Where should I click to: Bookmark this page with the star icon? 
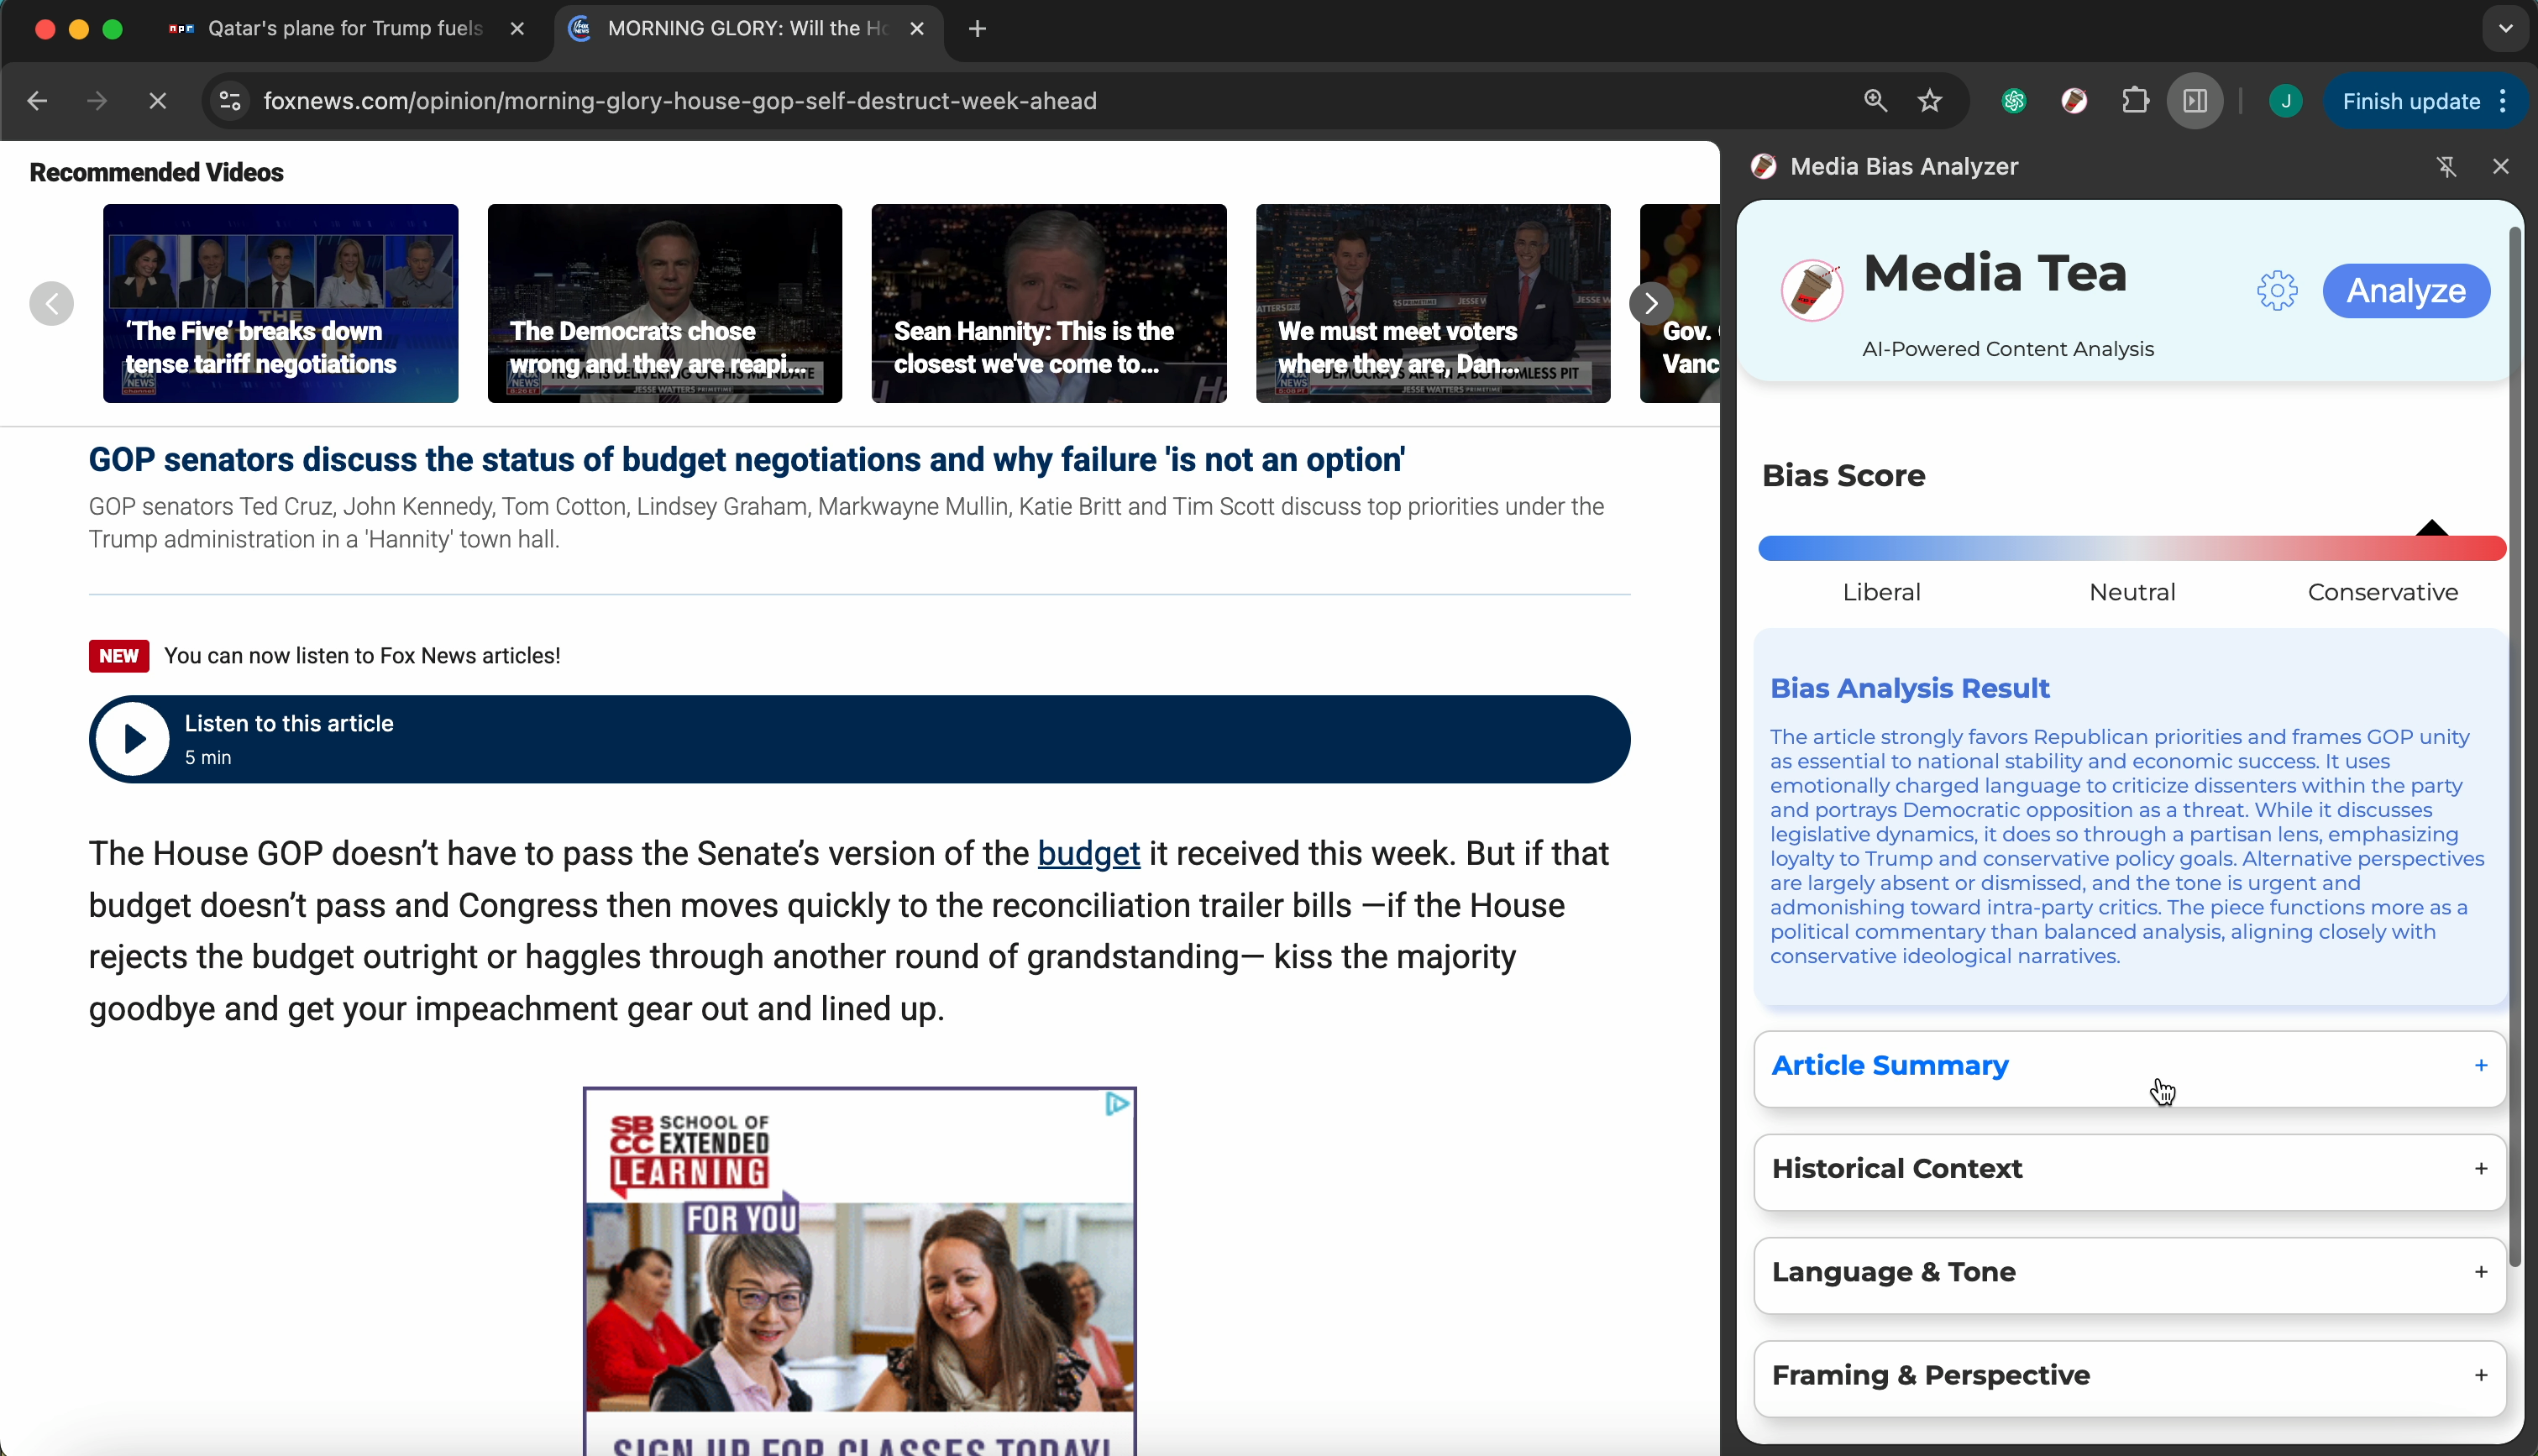point(1930,101)
